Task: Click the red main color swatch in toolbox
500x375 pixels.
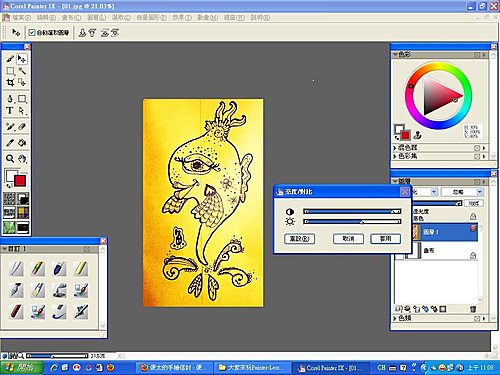Action: [20, 181]
